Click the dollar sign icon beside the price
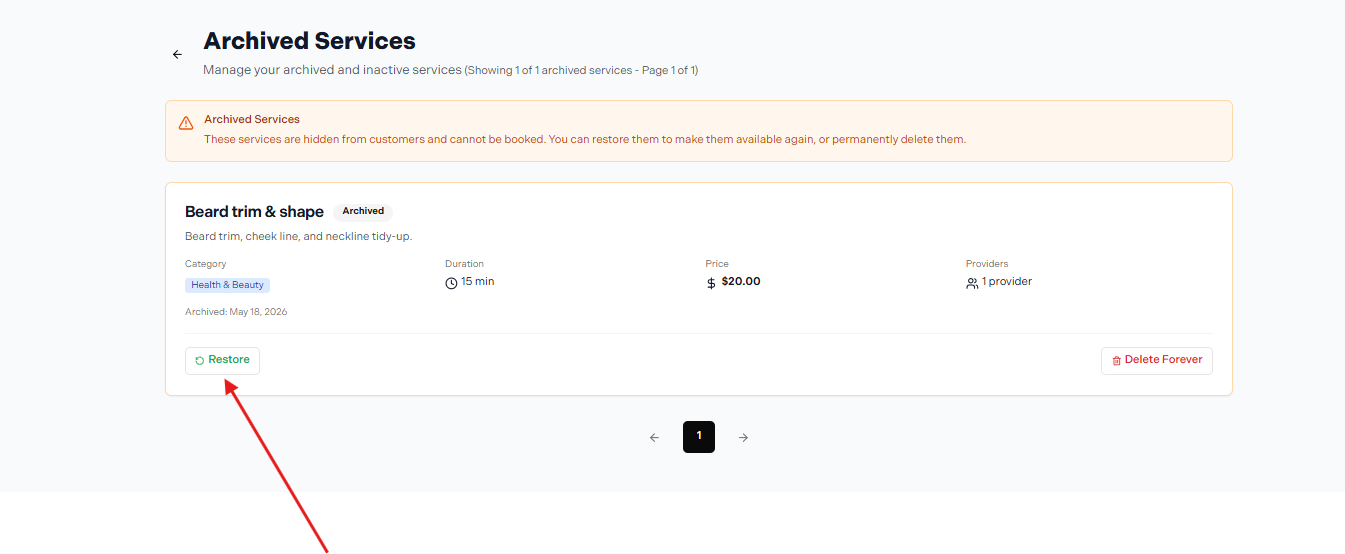 [711, 283]
